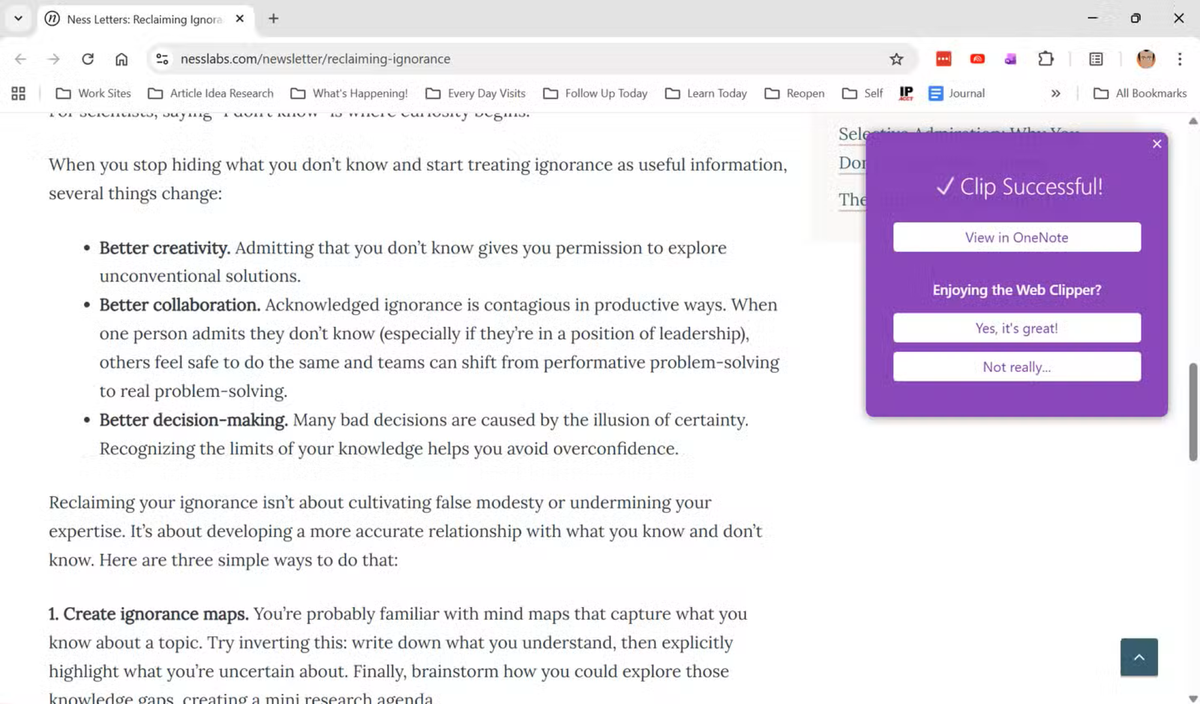Screen dimensions: 1200x704
Task: Open the All Bookmarks folder
Action: click(1140, 93)
